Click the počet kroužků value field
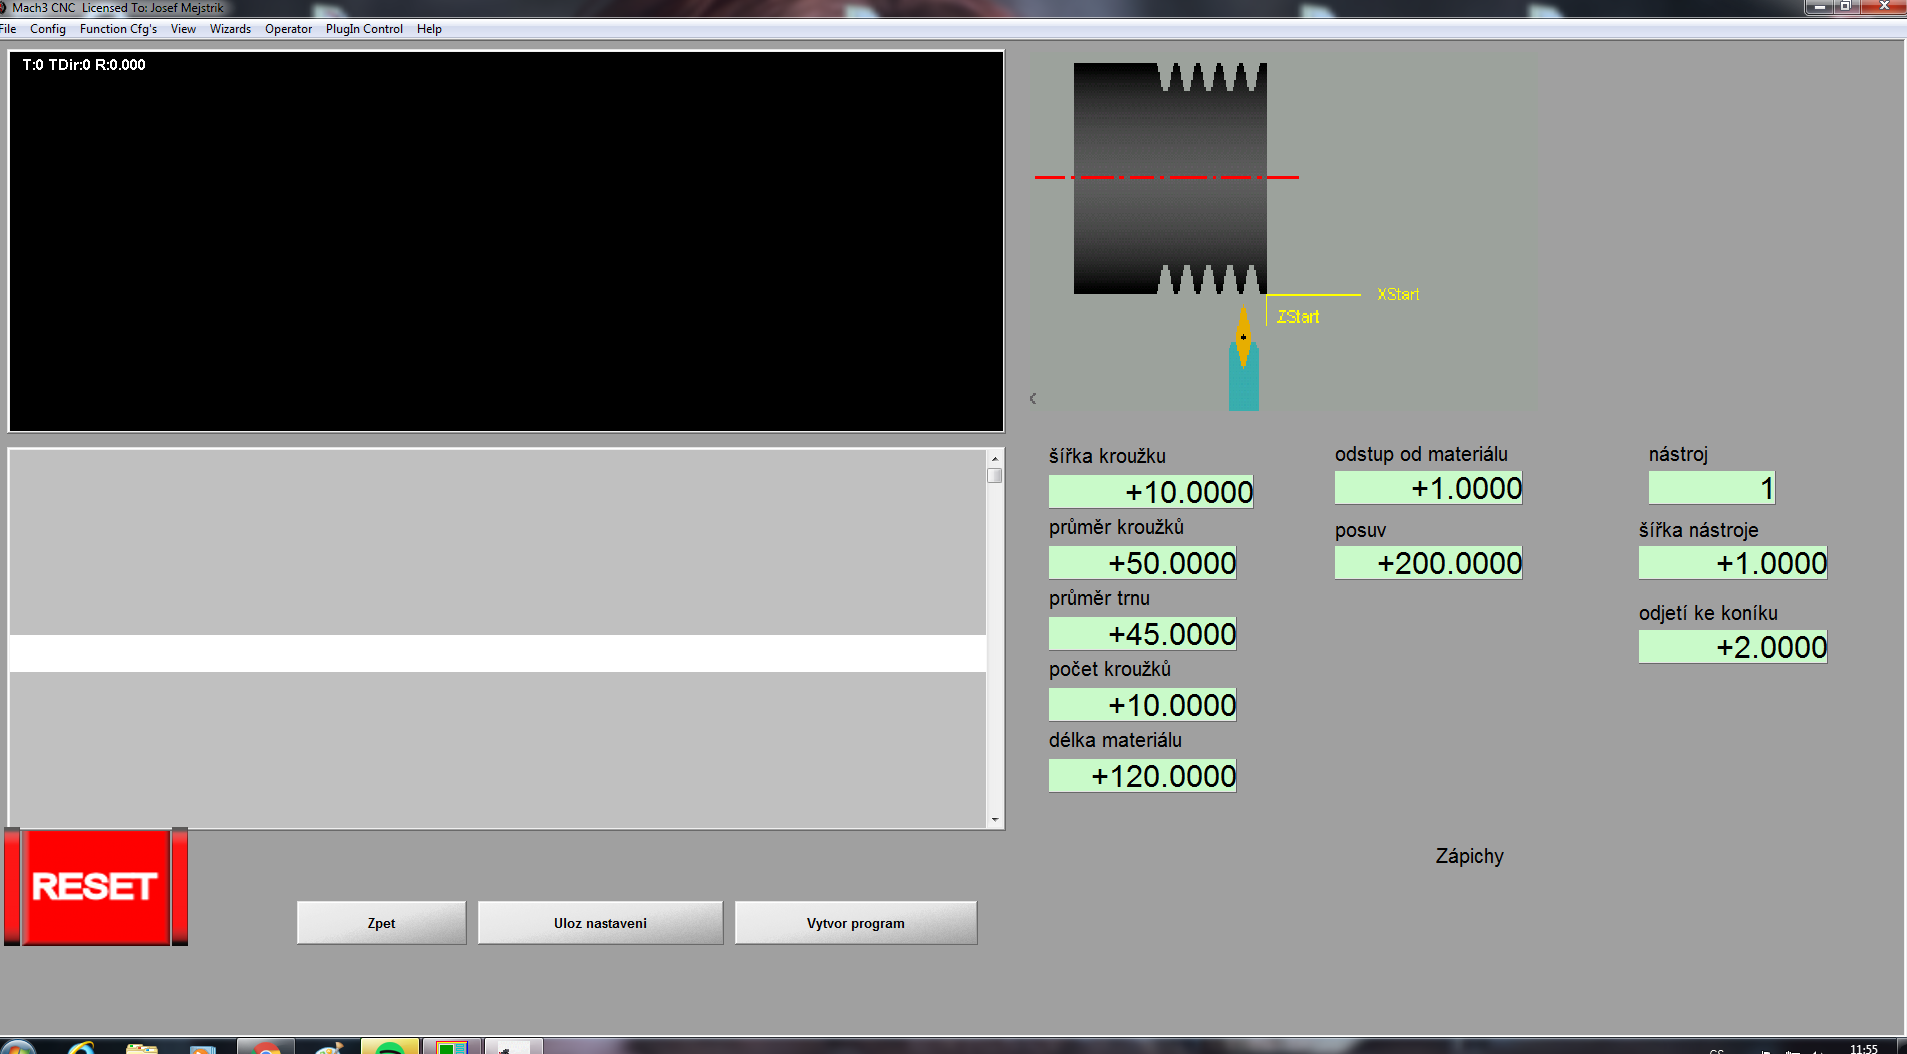The height and width of the screenshot is (1054, 1907). pyautogui.click(x=1142, y=705)
